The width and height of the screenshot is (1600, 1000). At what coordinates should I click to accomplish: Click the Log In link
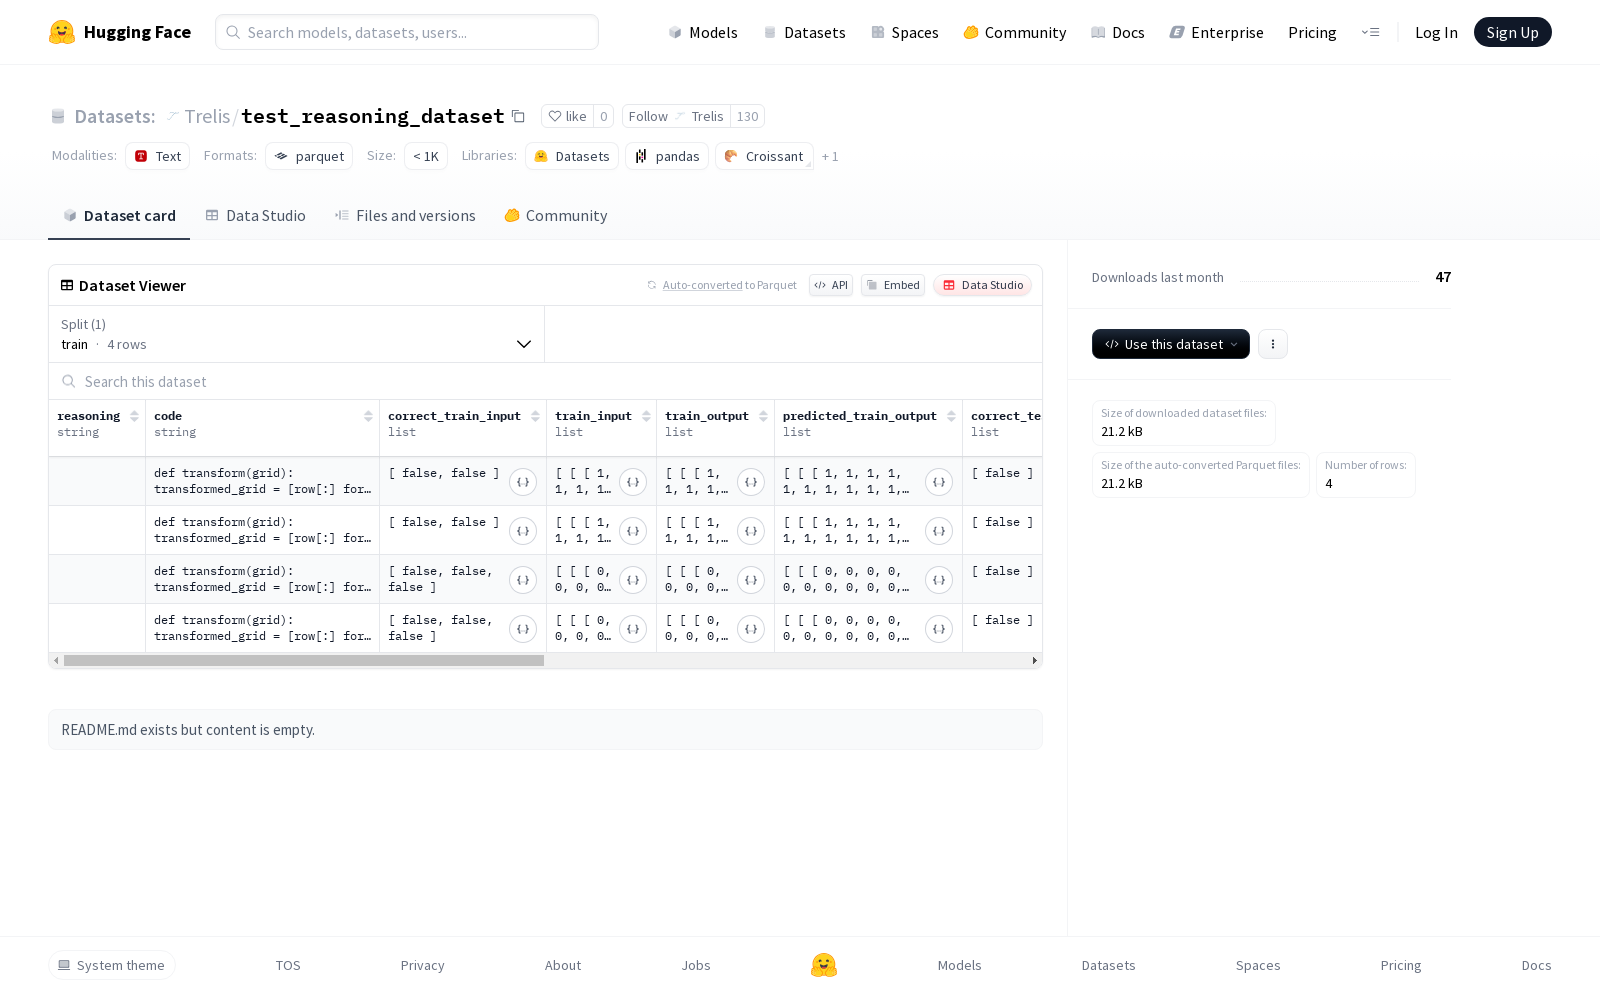point(1436,32)
